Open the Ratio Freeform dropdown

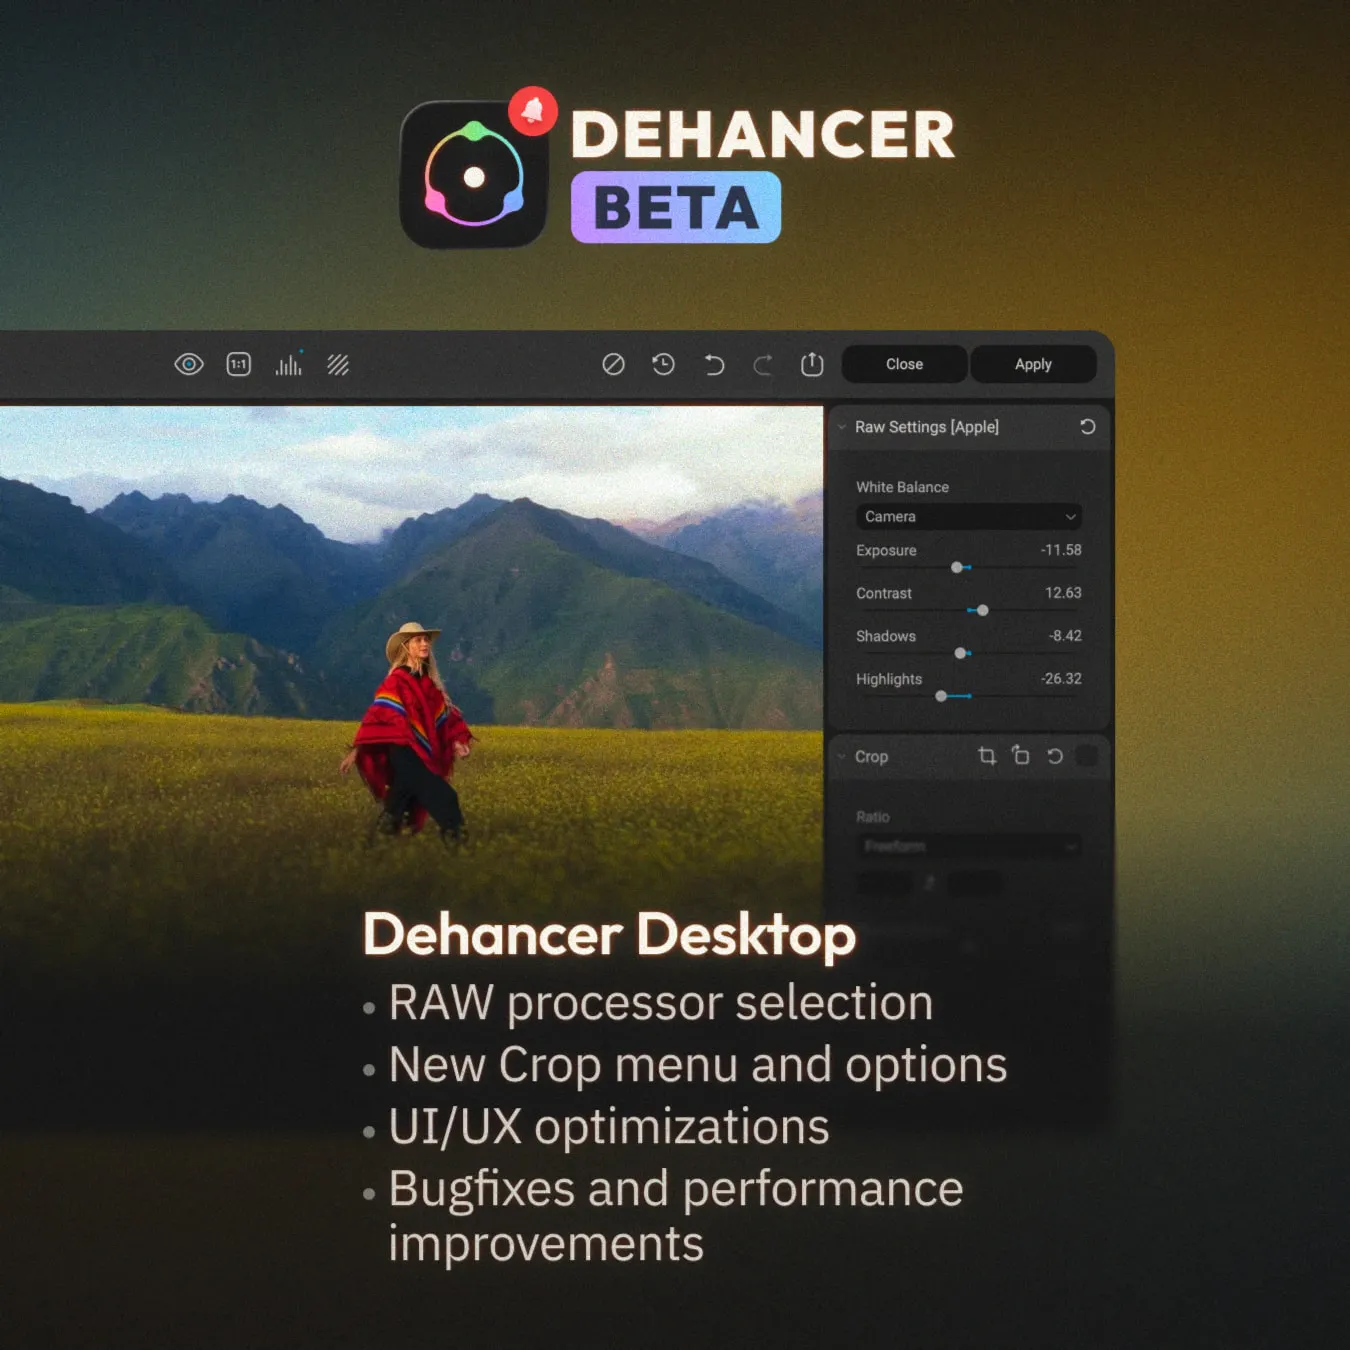[x=968, y=847]
